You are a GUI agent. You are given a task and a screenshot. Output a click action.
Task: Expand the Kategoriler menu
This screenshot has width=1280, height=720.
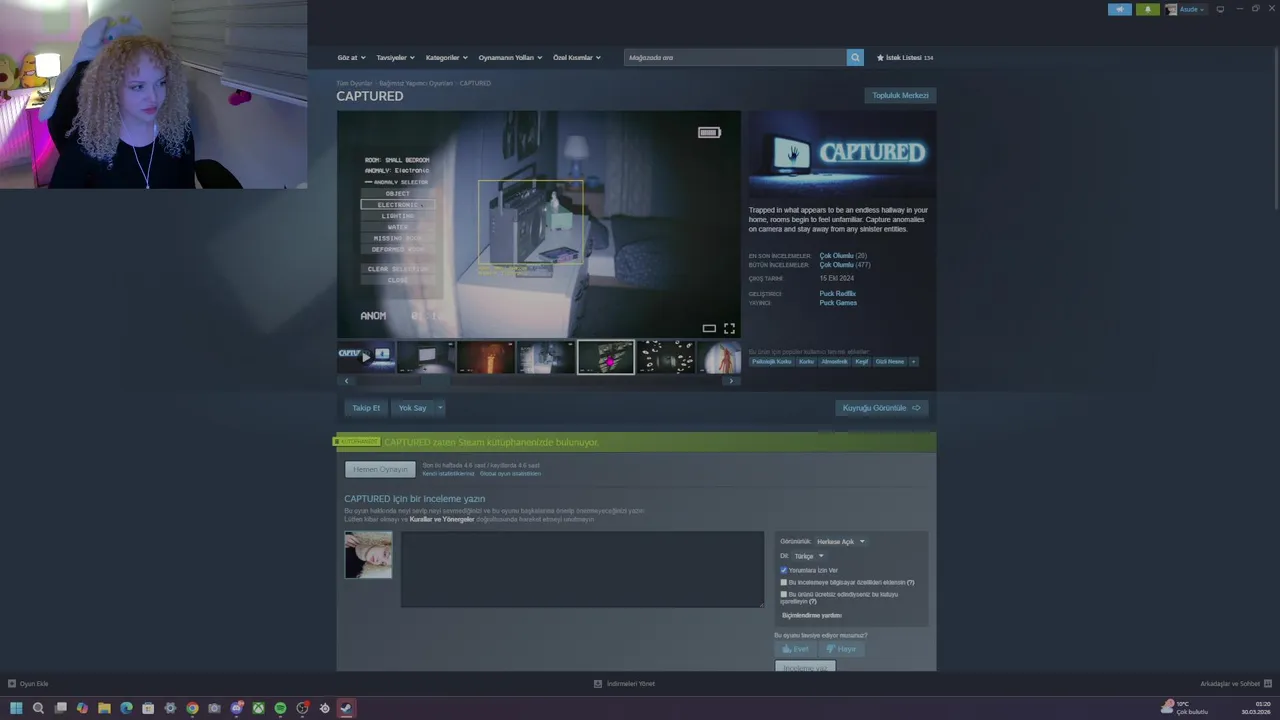[x=446, y=58]
